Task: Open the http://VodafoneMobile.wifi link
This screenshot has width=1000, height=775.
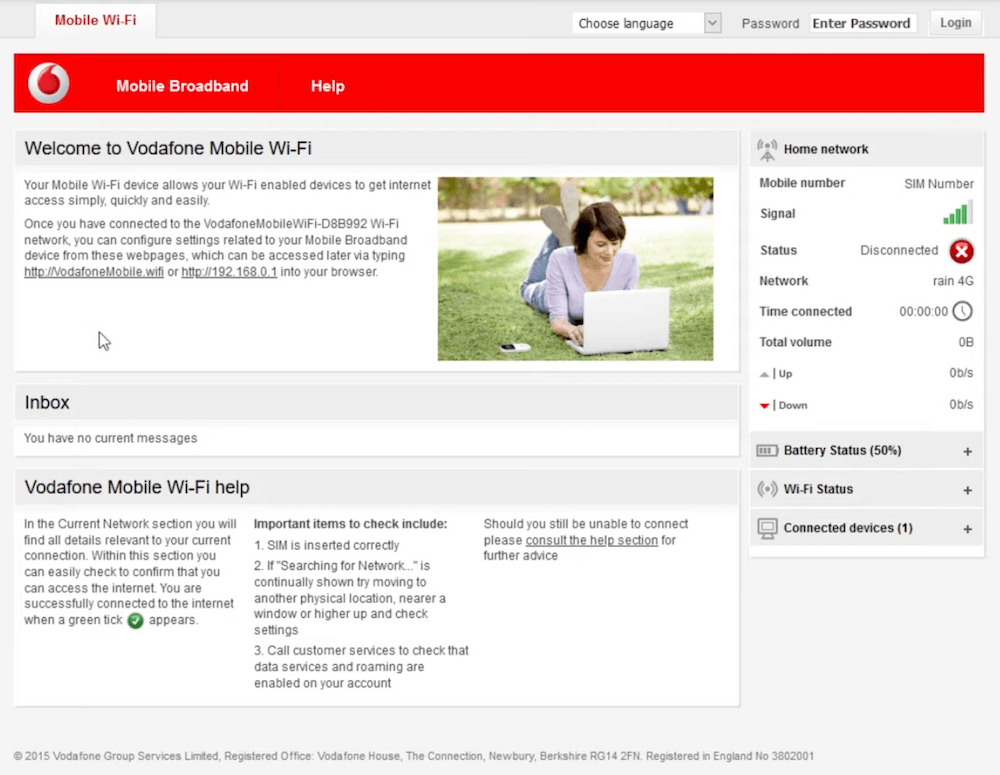Action: (x=94, y=272)
